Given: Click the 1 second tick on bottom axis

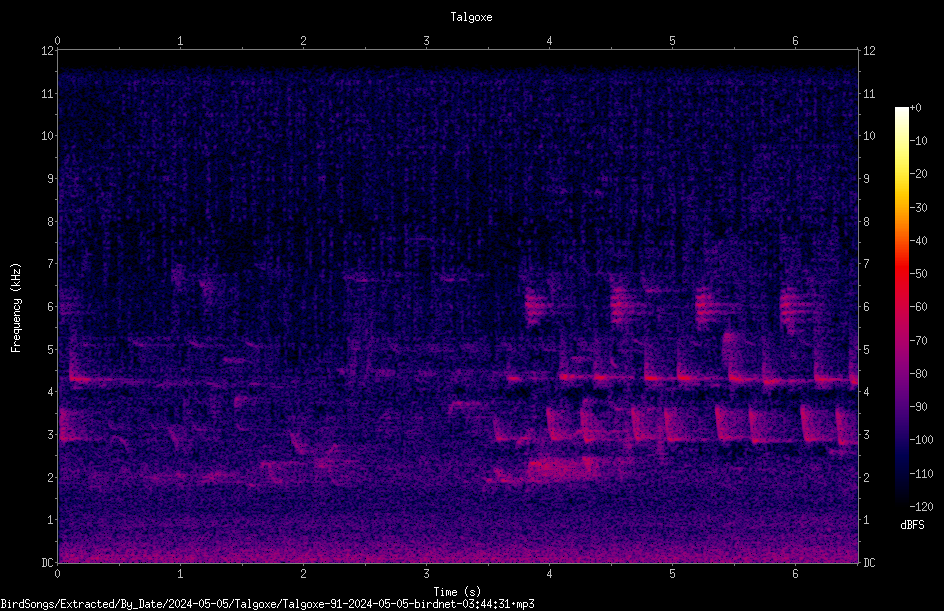Looking at the screenshot, I should pos(180,574).
